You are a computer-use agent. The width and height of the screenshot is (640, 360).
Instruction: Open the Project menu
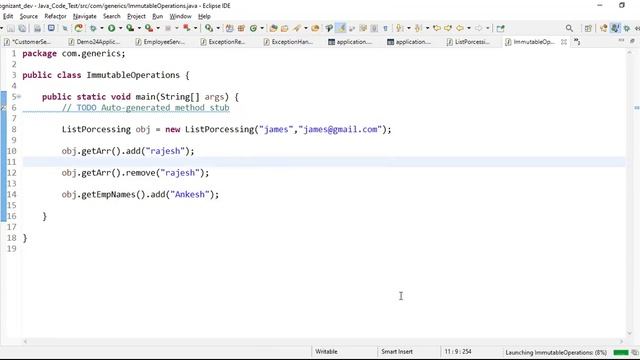pyautogui.click(x=136, y=16)
